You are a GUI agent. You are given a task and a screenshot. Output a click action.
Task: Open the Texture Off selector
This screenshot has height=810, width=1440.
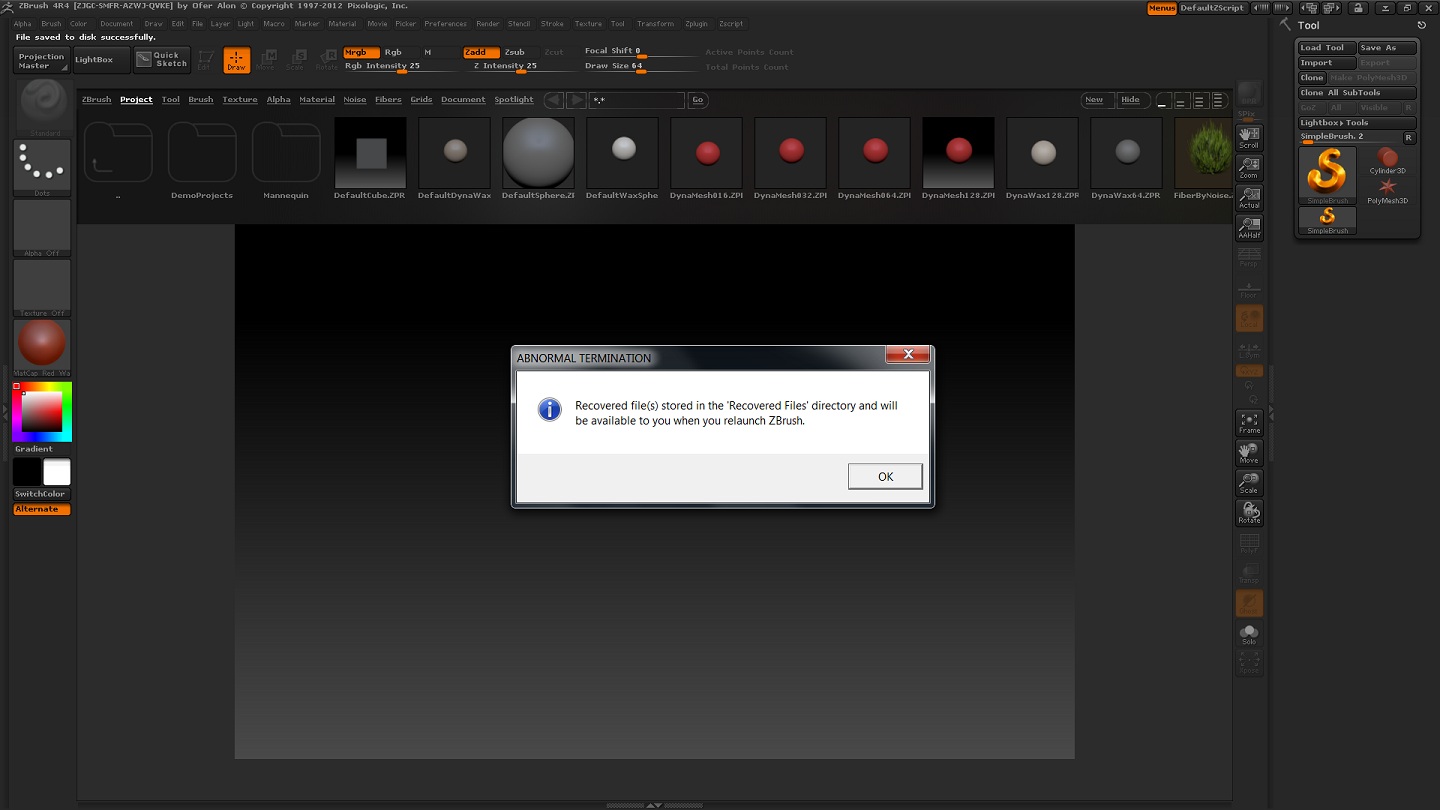click(42, 288)
